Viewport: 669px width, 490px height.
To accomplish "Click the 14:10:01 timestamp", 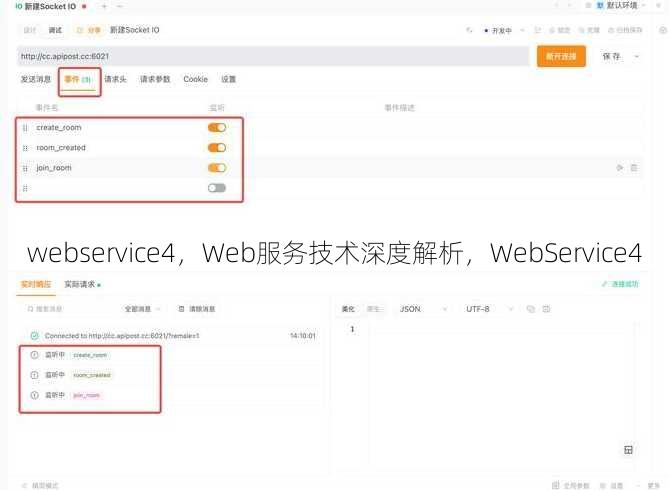I will (303, 336).
